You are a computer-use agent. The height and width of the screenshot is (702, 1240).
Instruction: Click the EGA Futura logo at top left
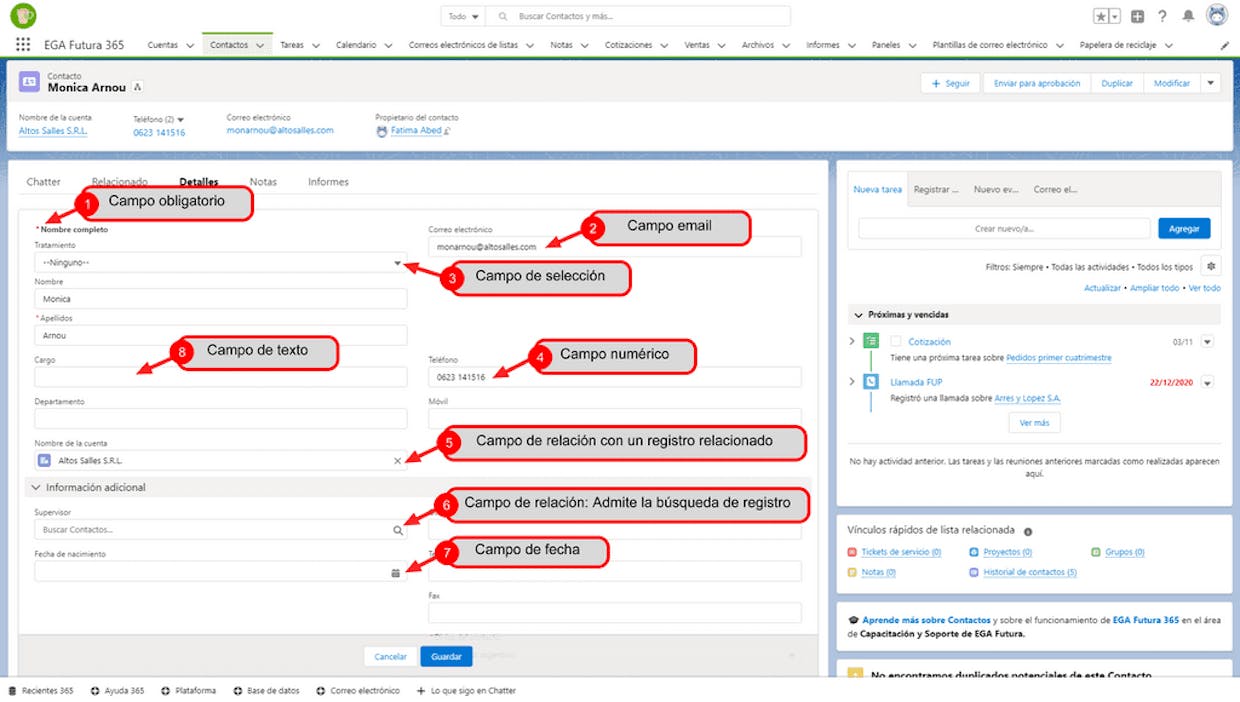23,15
